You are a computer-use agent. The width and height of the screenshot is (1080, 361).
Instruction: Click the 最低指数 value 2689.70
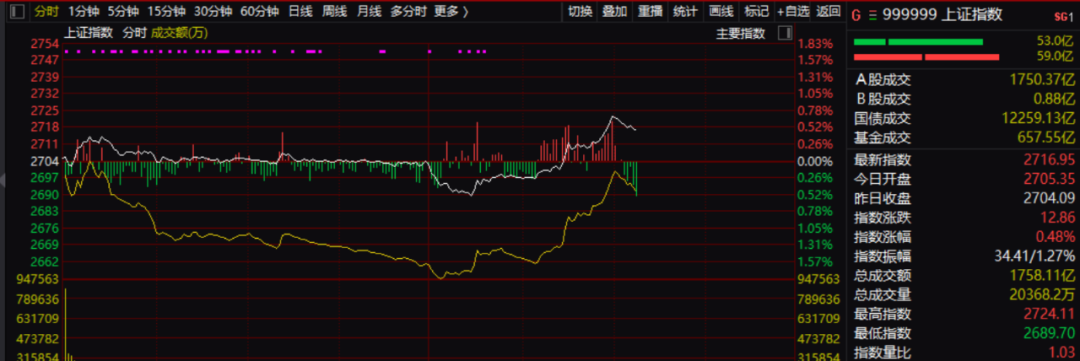(1049, 334)
